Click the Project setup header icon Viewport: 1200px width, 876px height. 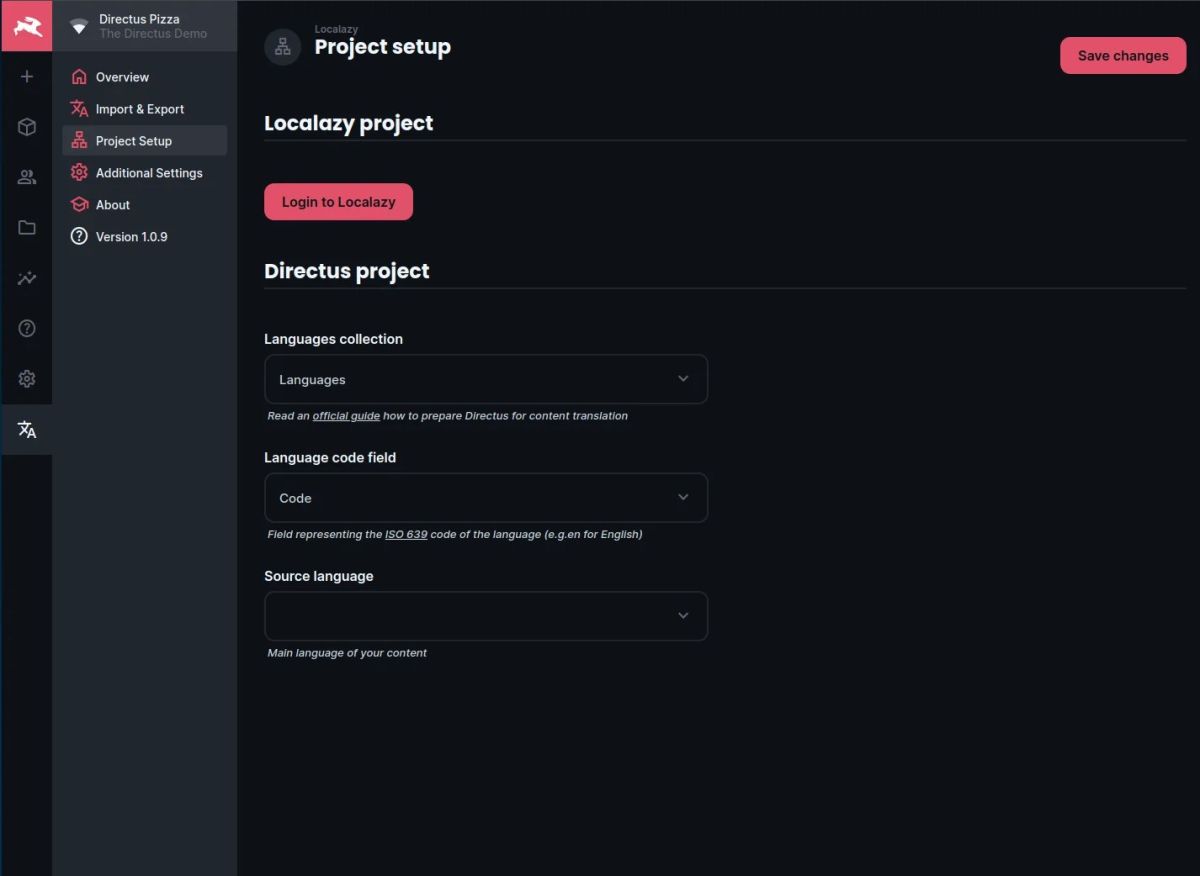pyautogui.click(x=283, y=47)
